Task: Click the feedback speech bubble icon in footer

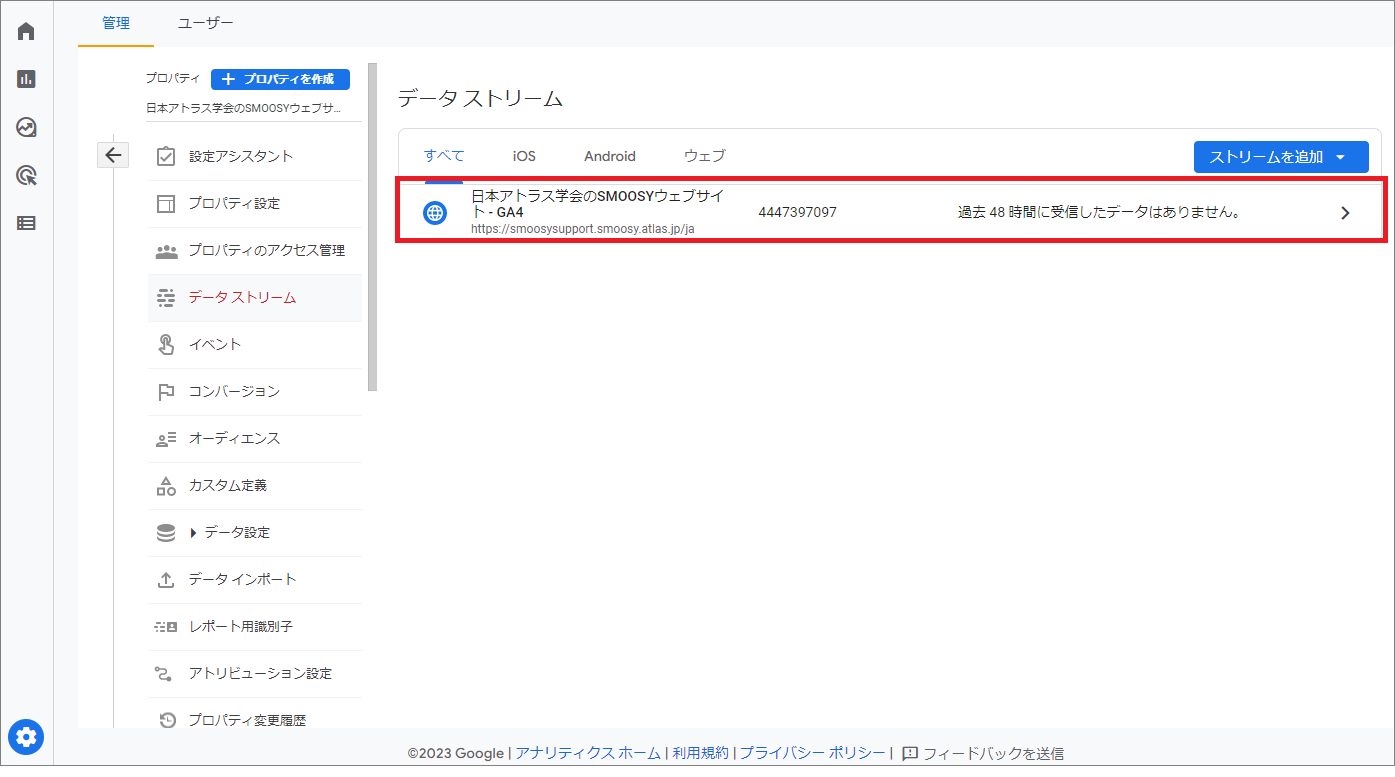Action: click(910, 753)
